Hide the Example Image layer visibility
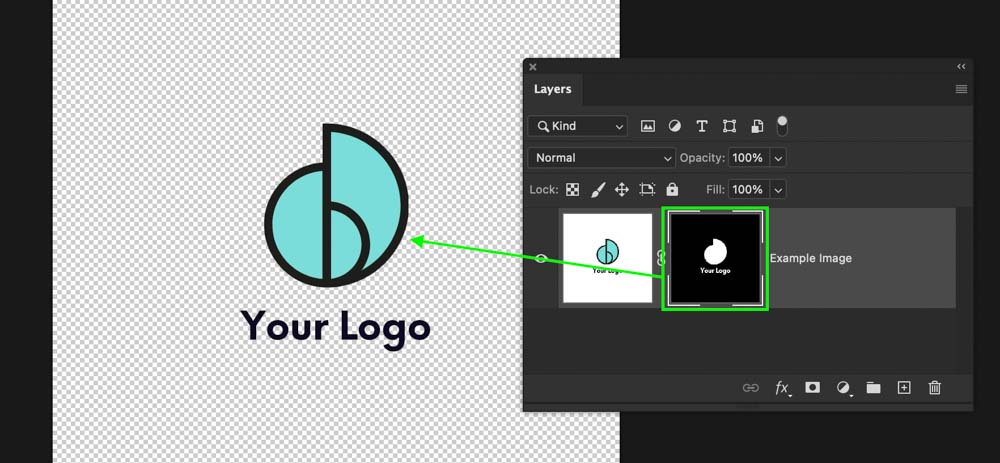The width and height of the screenshot is (1000, 463). coord(541,258)
